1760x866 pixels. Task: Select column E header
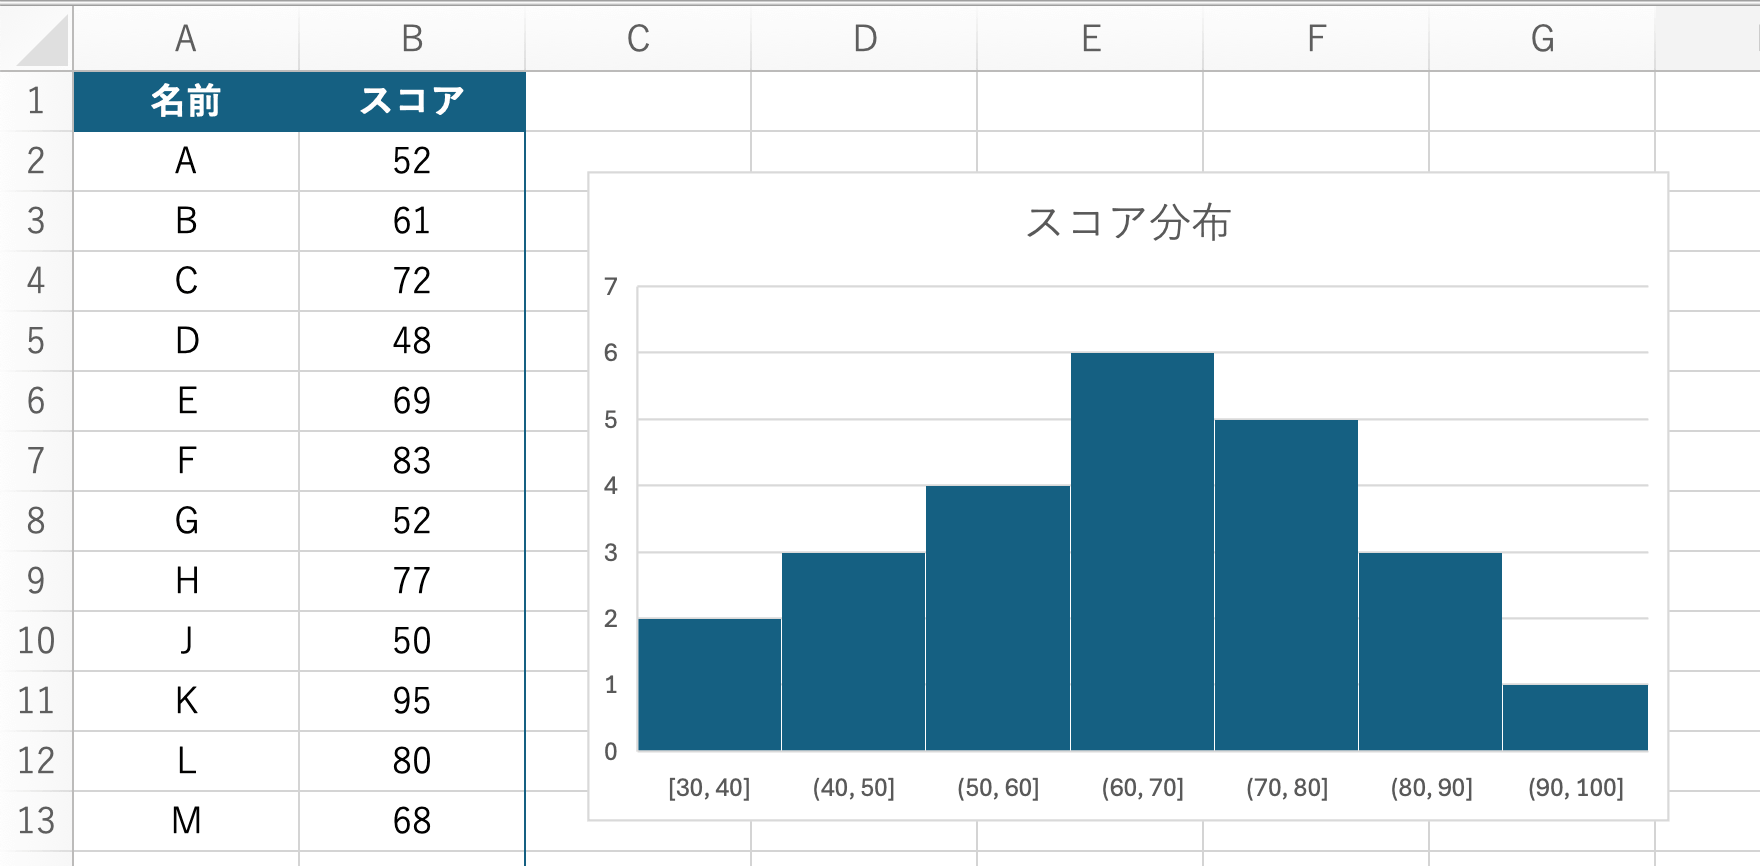(1090, 39)
